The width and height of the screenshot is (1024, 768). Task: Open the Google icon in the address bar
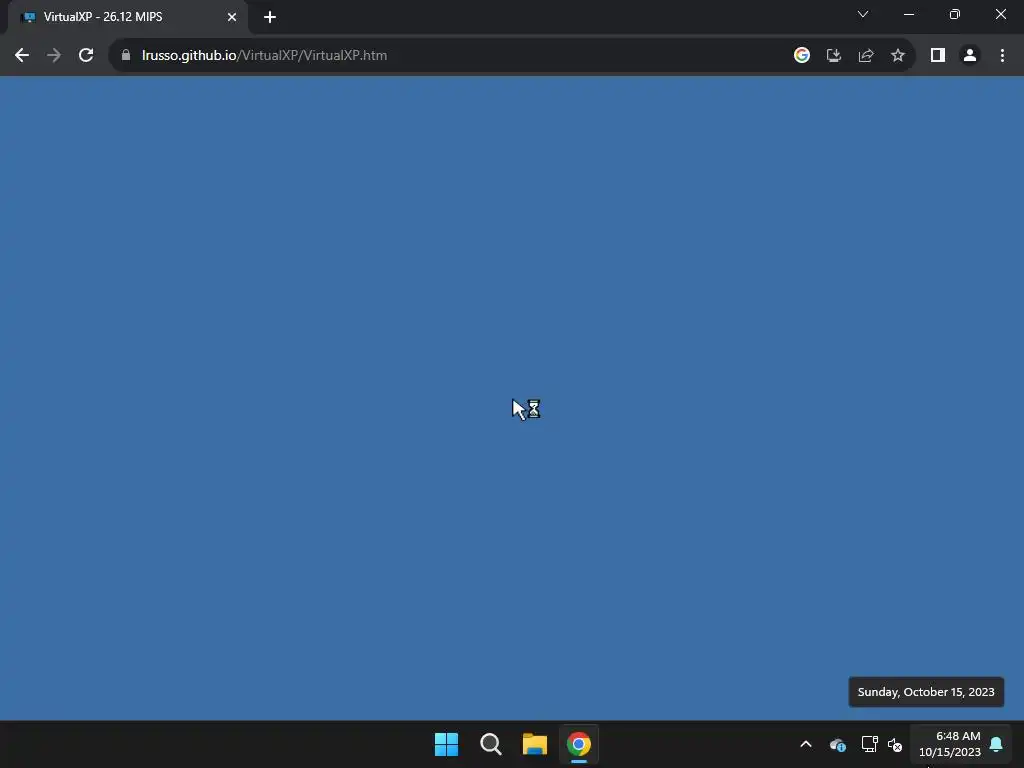(x=802, y=56)
